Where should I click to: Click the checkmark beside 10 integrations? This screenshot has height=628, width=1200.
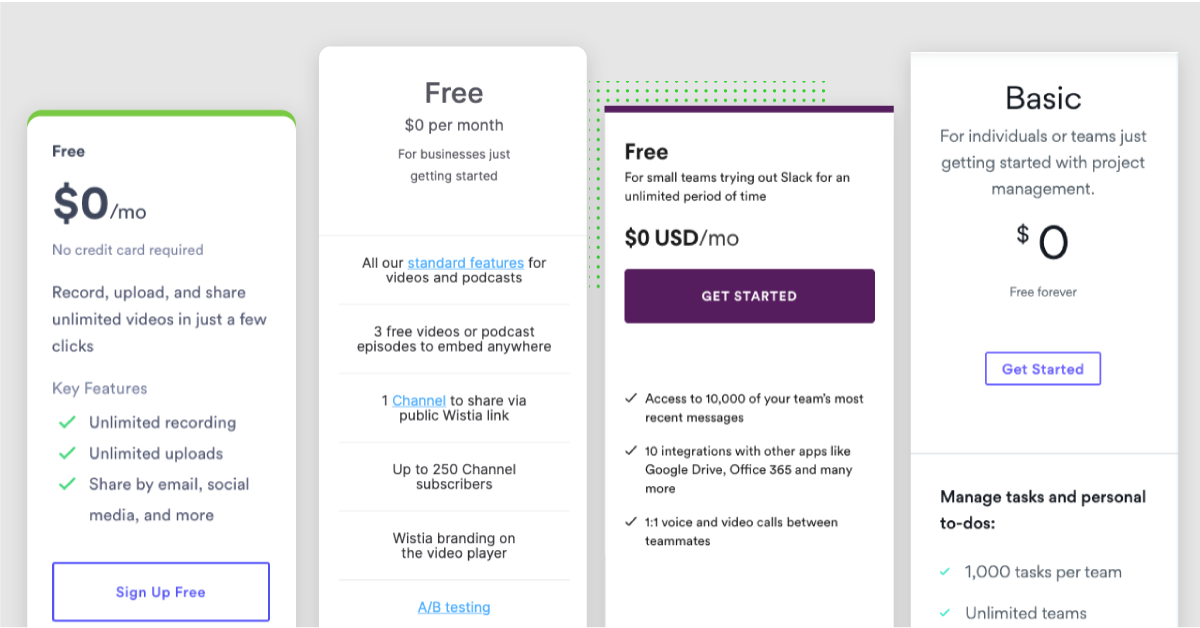tap(631, 450)
